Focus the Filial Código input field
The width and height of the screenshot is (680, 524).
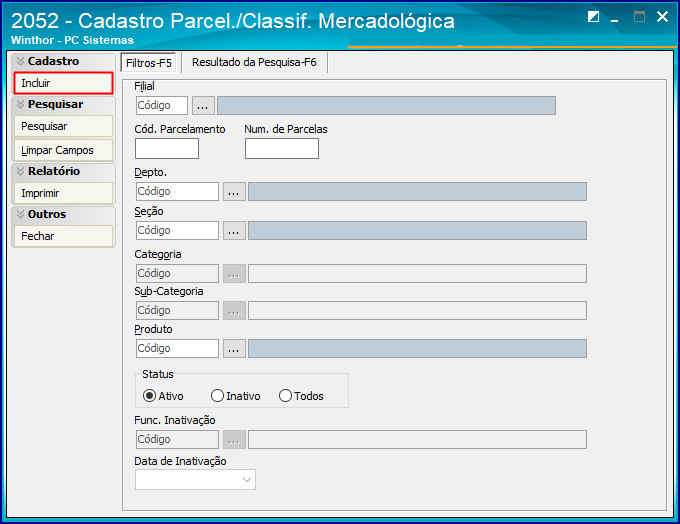(x=162, y=106)
